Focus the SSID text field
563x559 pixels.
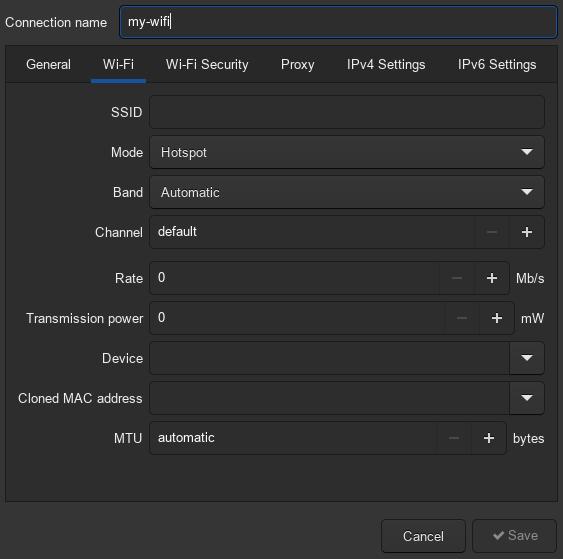tap(347, 112)
